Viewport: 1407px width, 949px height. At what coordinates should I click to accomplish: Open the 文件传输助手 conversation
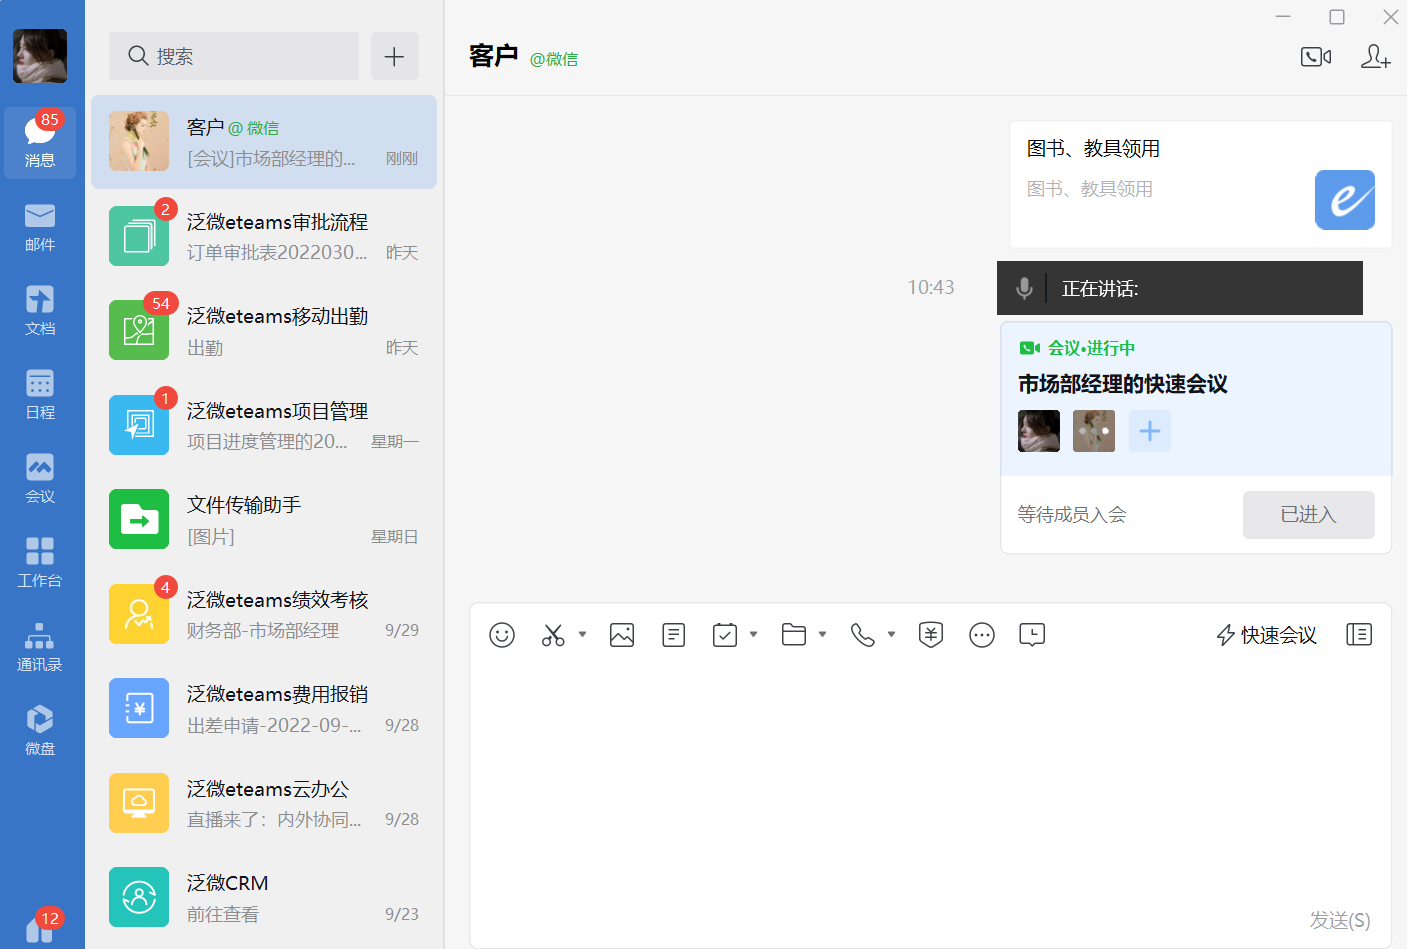pyautogui.click(x=264, y=520)
